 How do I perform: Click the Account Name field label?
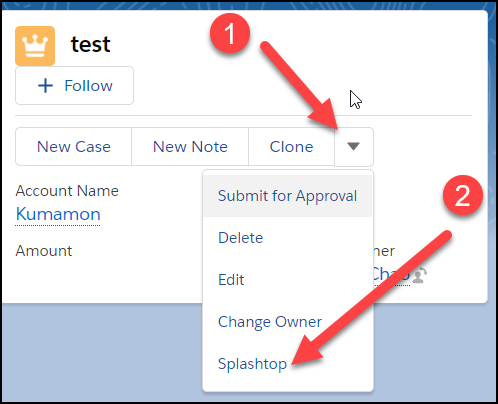tap(67, 191)
